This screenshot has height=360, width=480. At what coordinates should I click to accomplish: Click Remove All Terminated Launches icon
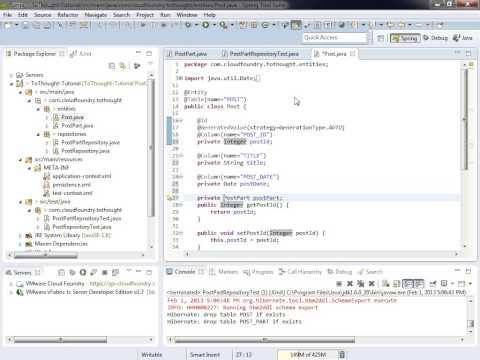tap(361, 284)
